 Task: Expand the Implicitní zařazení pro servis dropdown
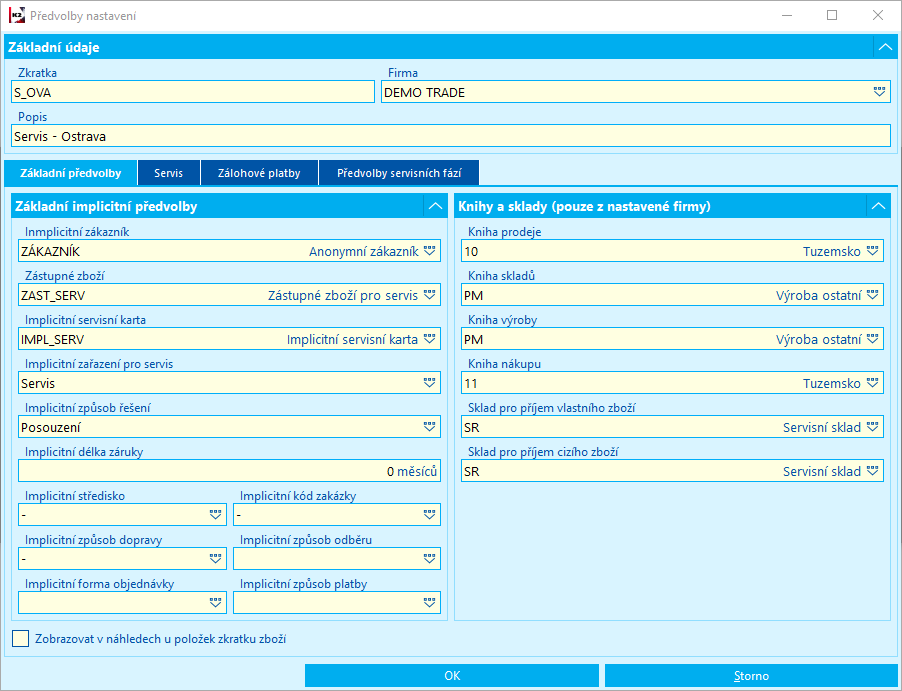(x=429, y=383)
